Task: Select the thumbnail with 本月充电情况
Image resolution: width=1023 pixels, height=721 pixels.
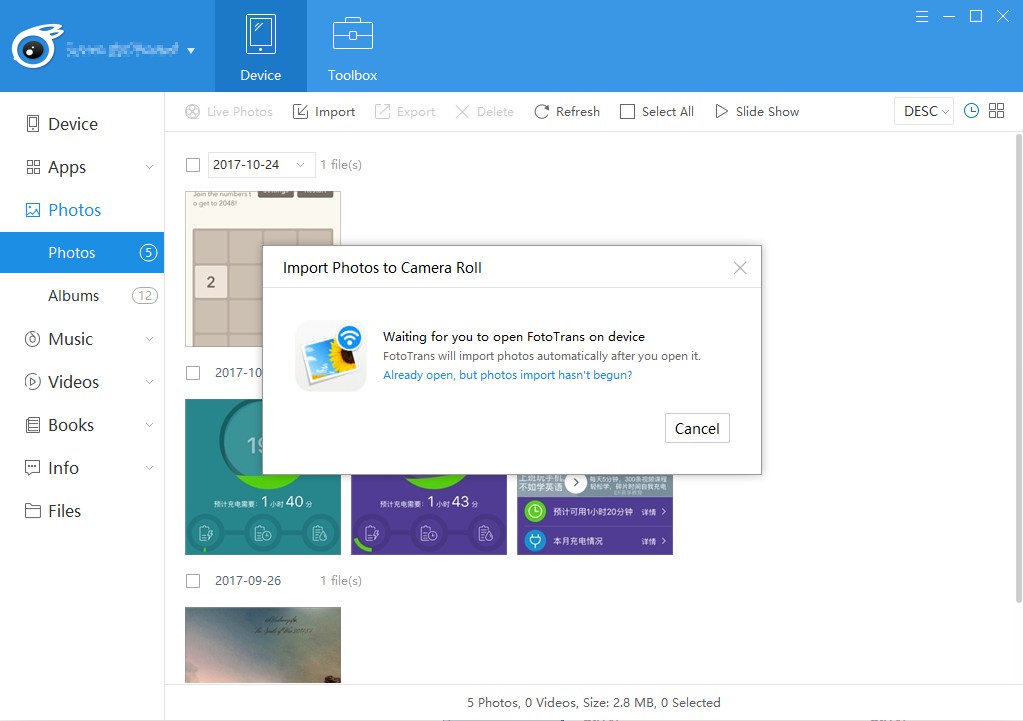Action: 595,515
